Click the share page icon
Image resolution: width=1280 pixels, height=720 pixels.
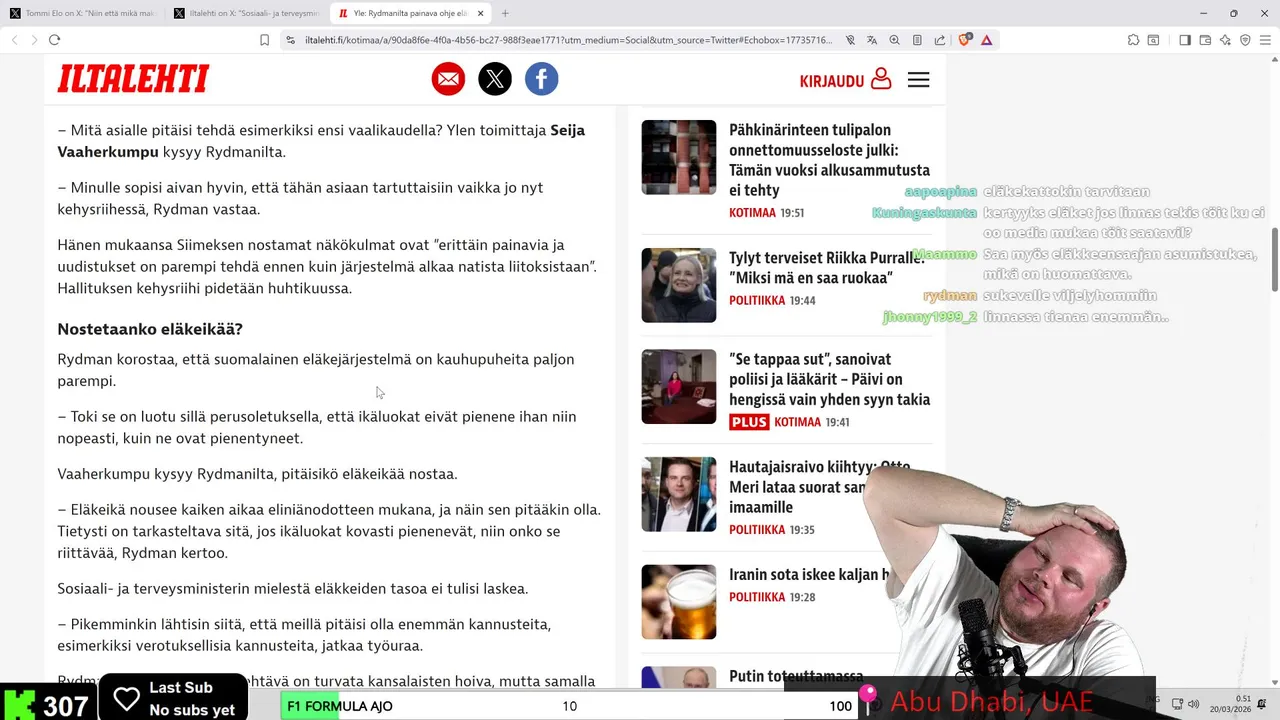click(x=940, y=40)
